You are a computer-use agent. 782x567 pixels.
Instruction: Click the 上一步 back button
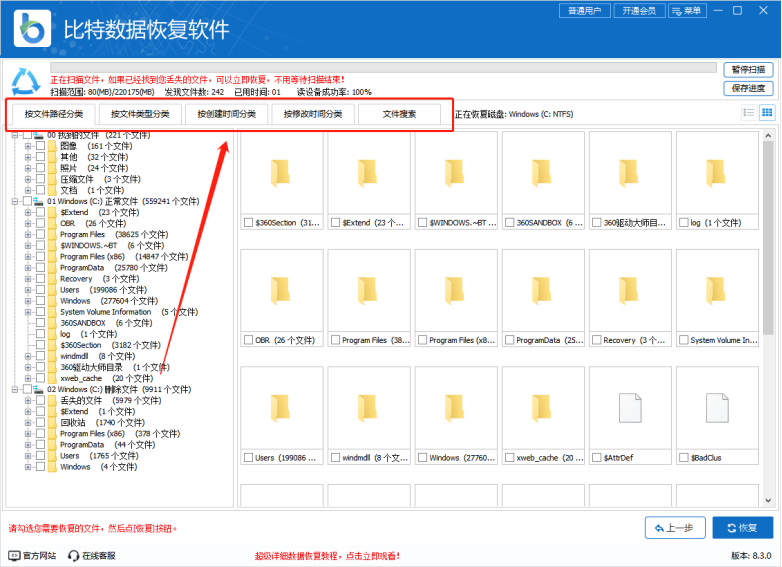point(675,528)
